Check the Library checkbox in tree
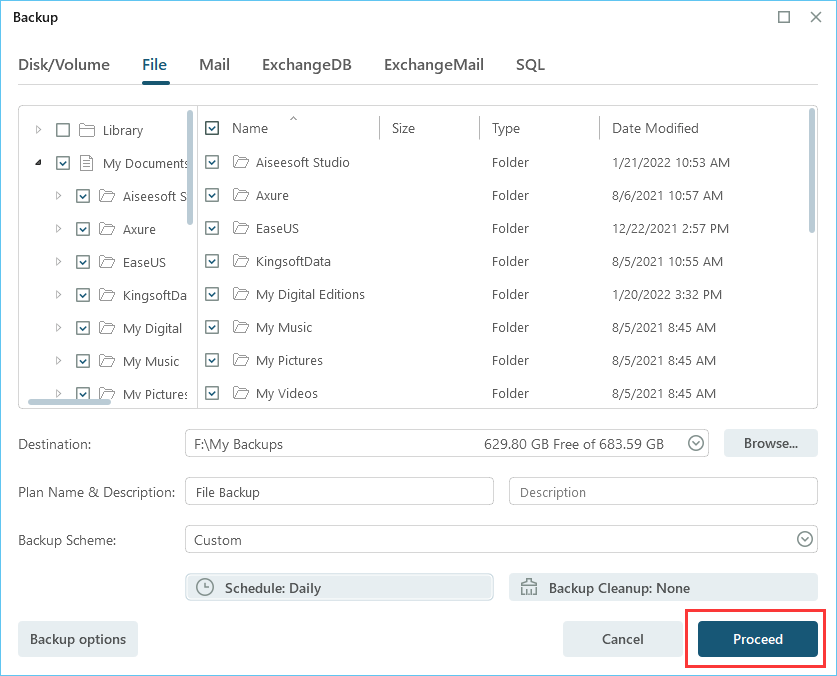Image resolution: width=837 pixels, height=676 pixels. [x=63, y=130]
